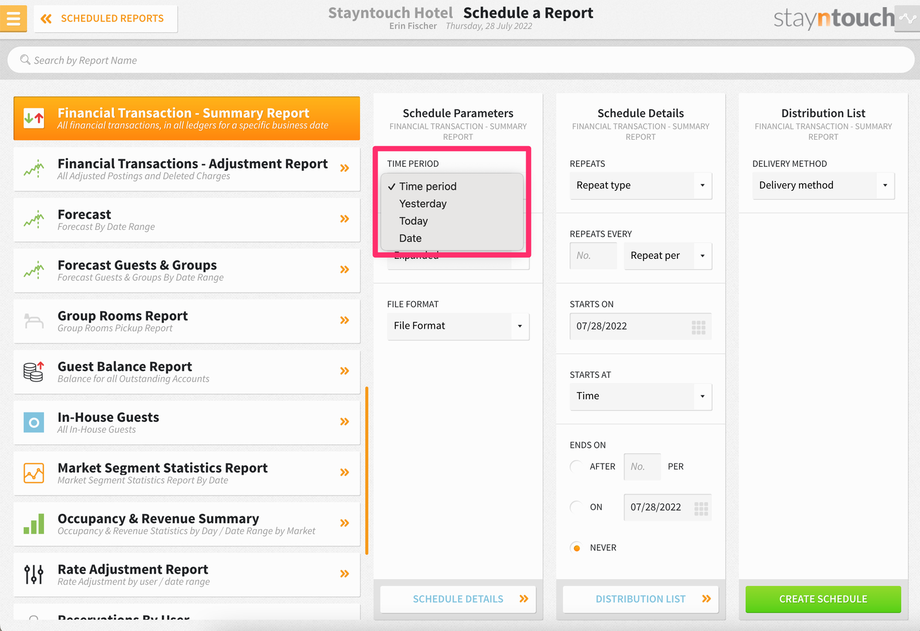Open Guest Balance Report

click(x=187, y=372)
